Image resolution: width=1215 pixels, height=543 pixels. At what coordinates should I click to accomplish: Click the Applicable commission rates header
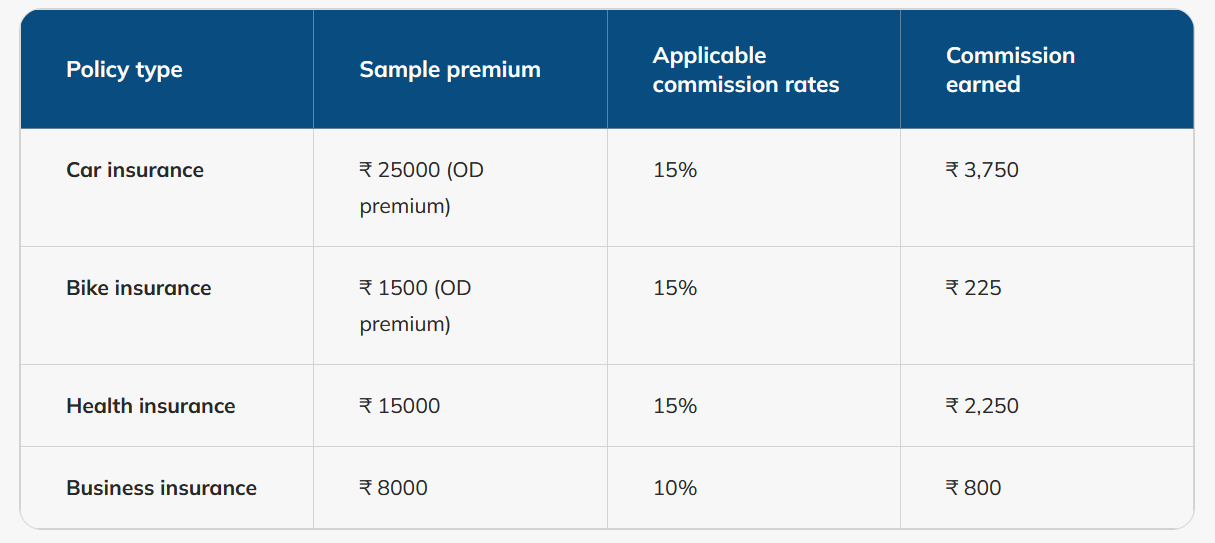click(x=745, y=70)
